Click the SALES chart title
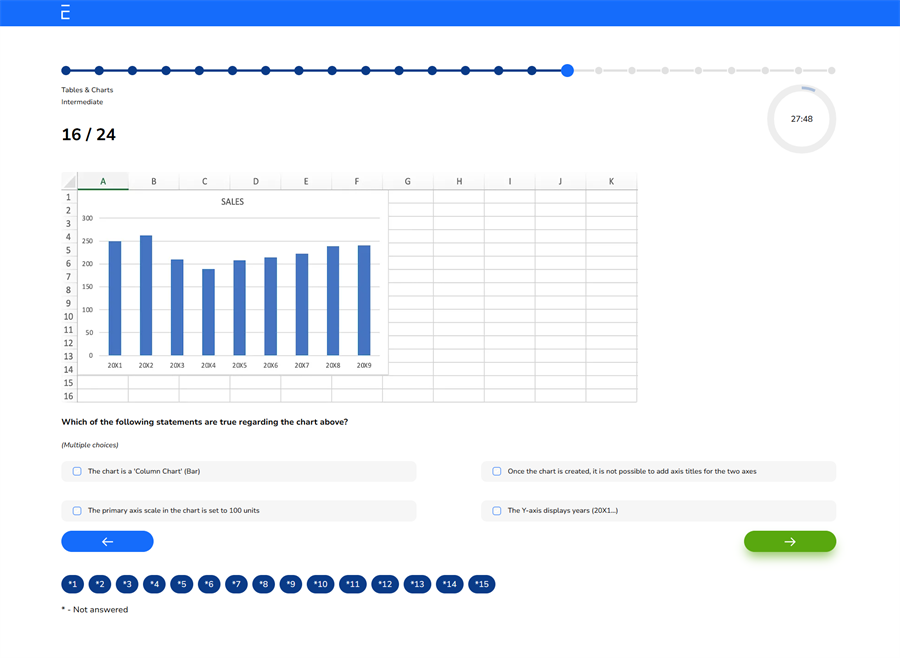 click(x=232, y=201)
